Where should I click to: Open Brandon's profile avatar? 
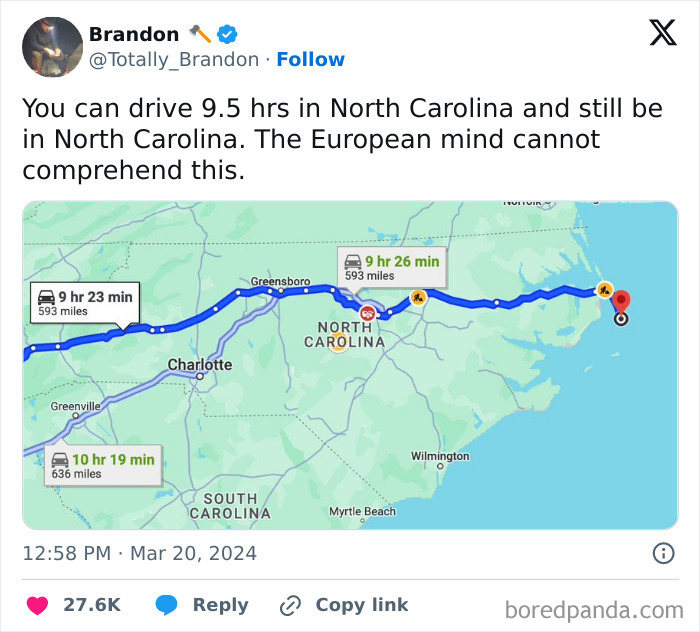52,47
